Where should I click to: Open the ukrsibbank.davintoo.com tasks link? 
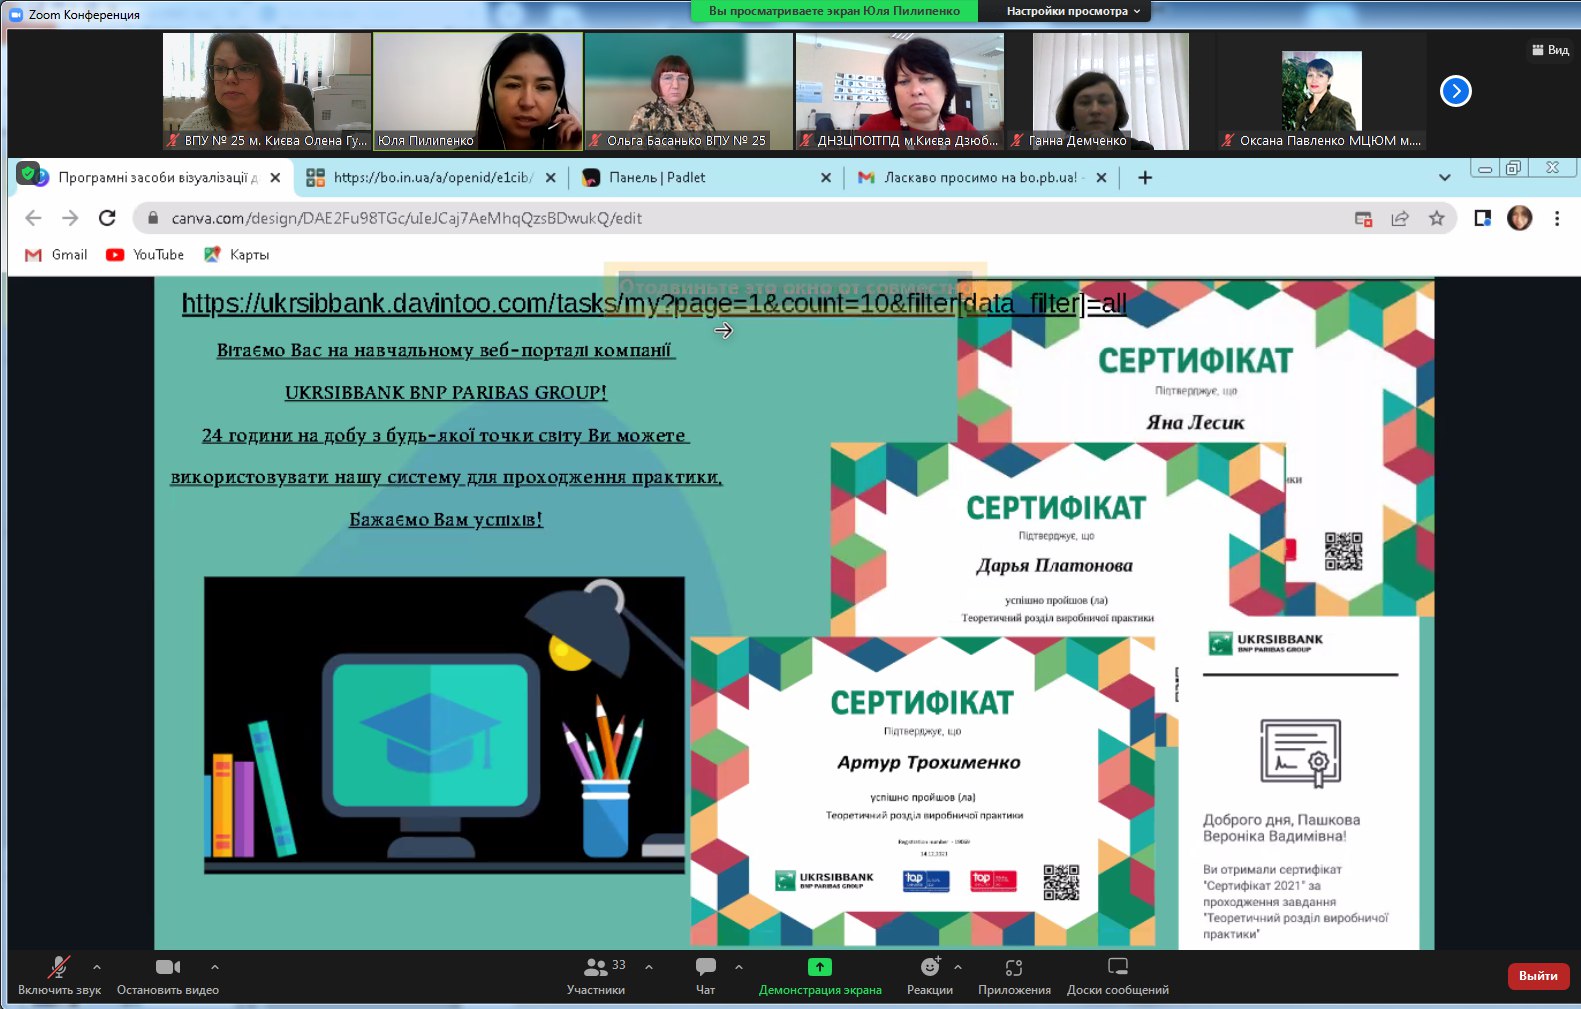coord(654,303)
